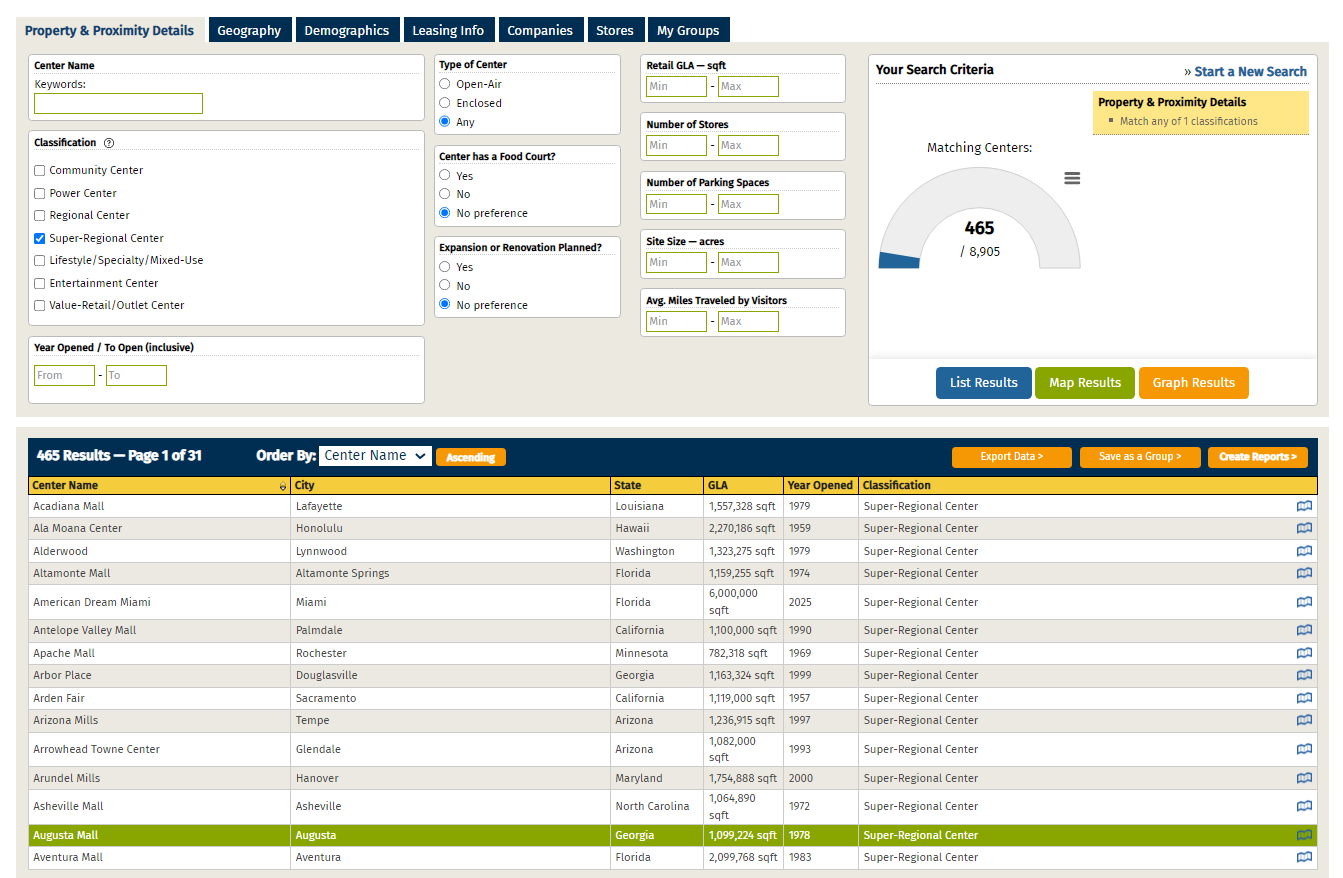This screenshot has width=1343, height=878.
Task: Click the Classification help question-mark icon
Action: [109, 143]
